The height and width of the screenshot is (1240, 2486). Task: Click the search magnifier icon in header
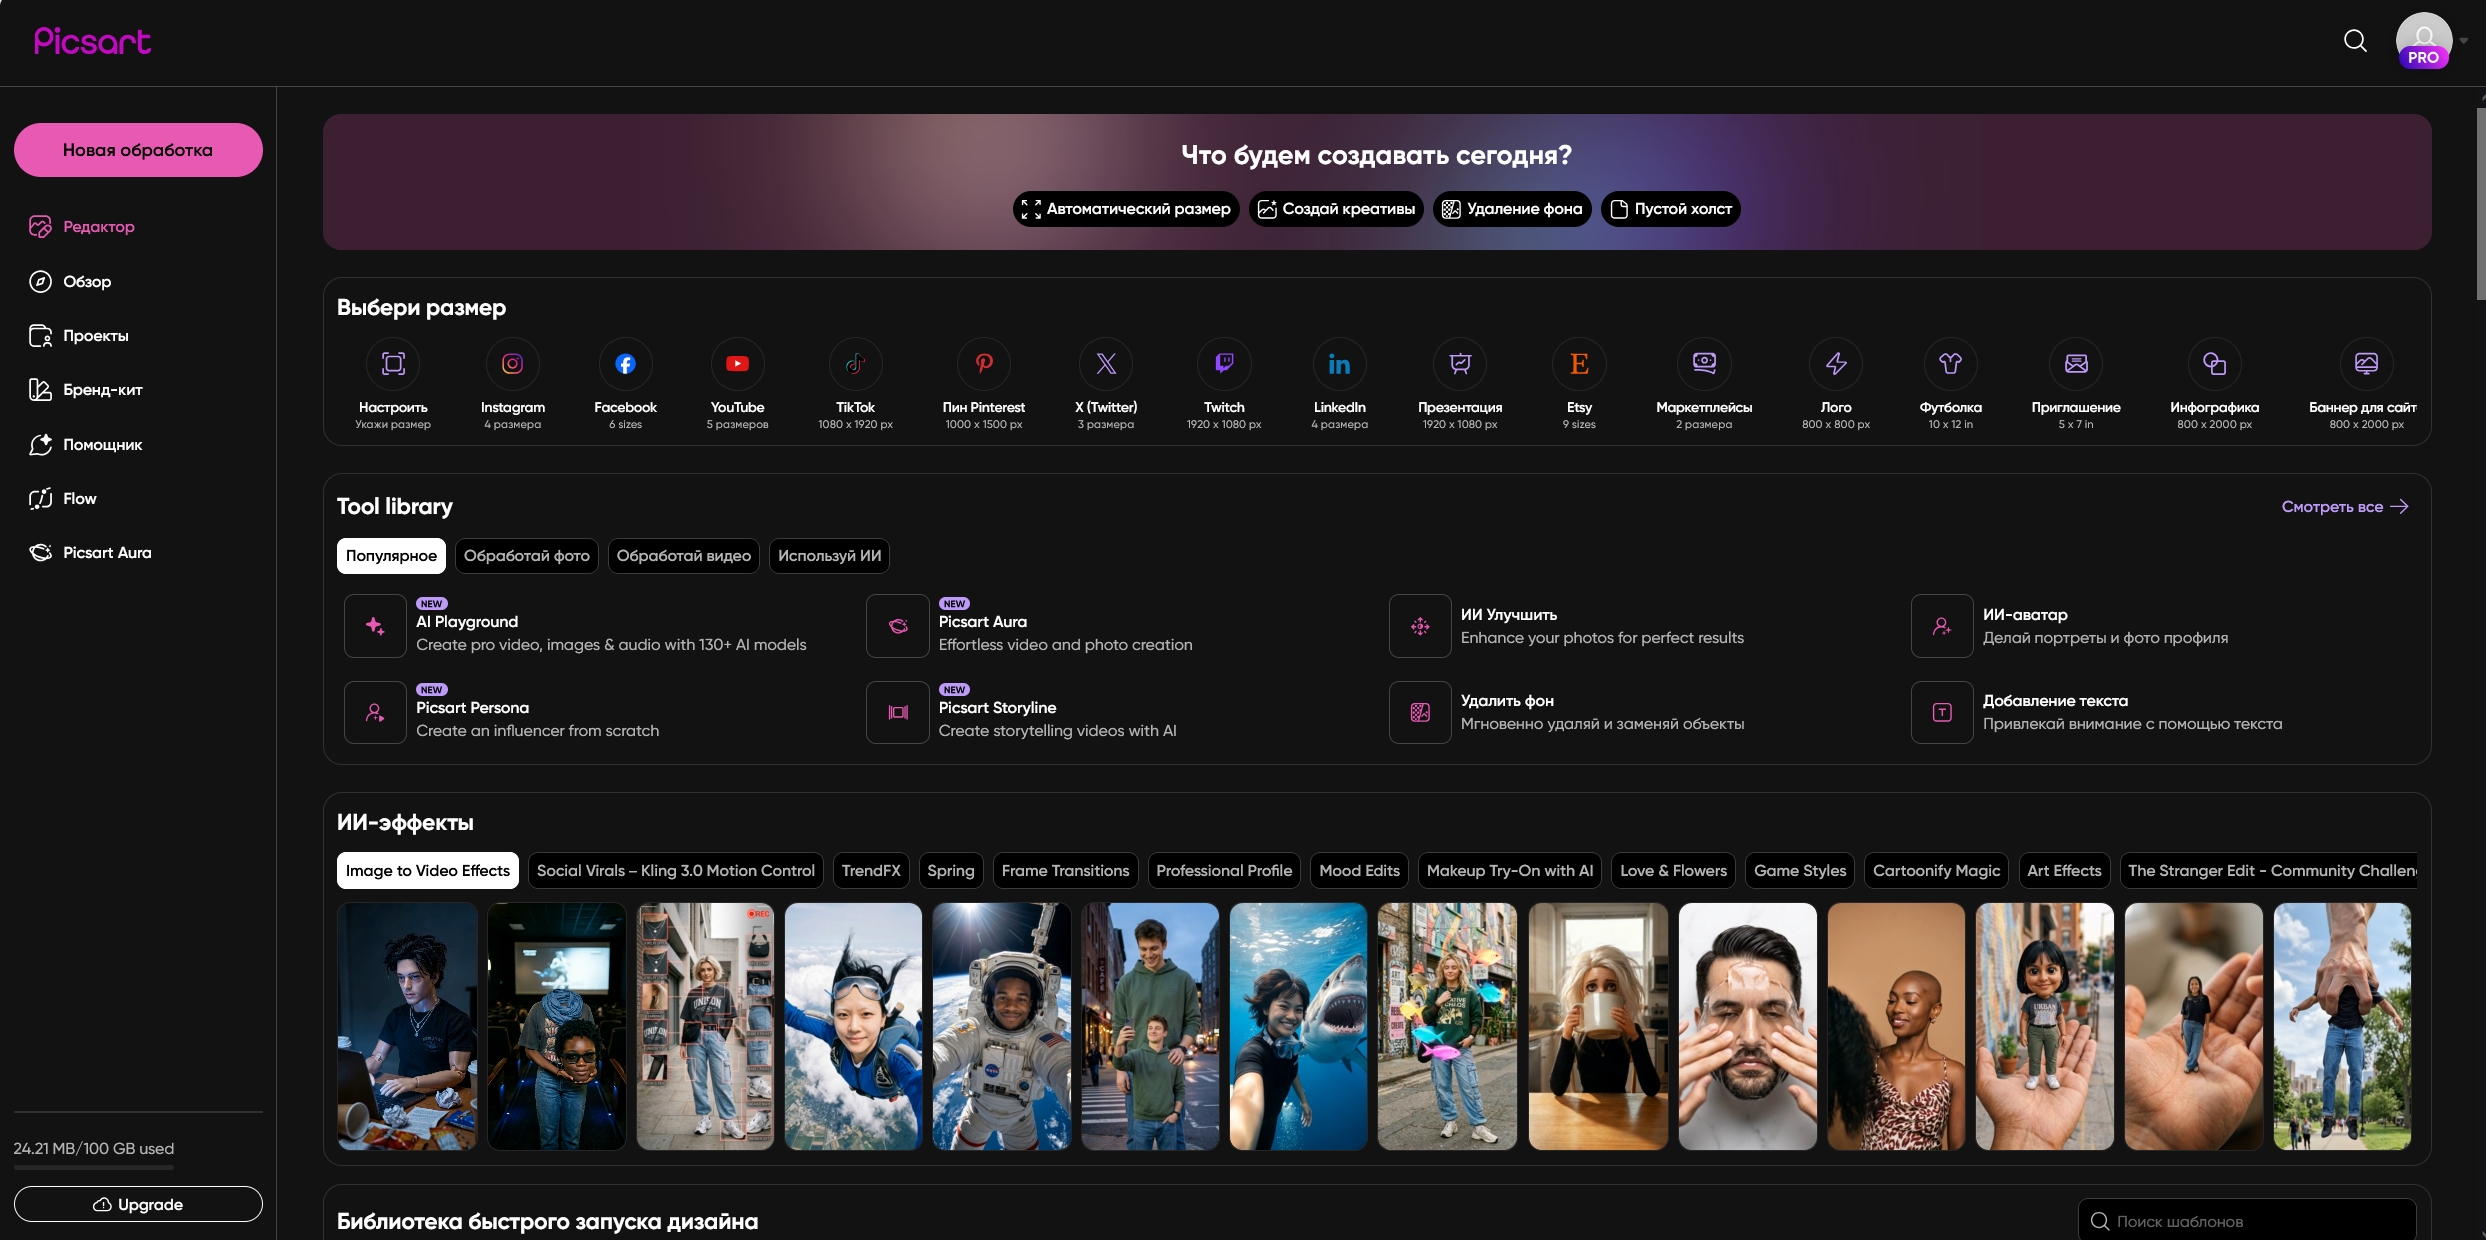pyautogui.click(x=2355, y=41)
